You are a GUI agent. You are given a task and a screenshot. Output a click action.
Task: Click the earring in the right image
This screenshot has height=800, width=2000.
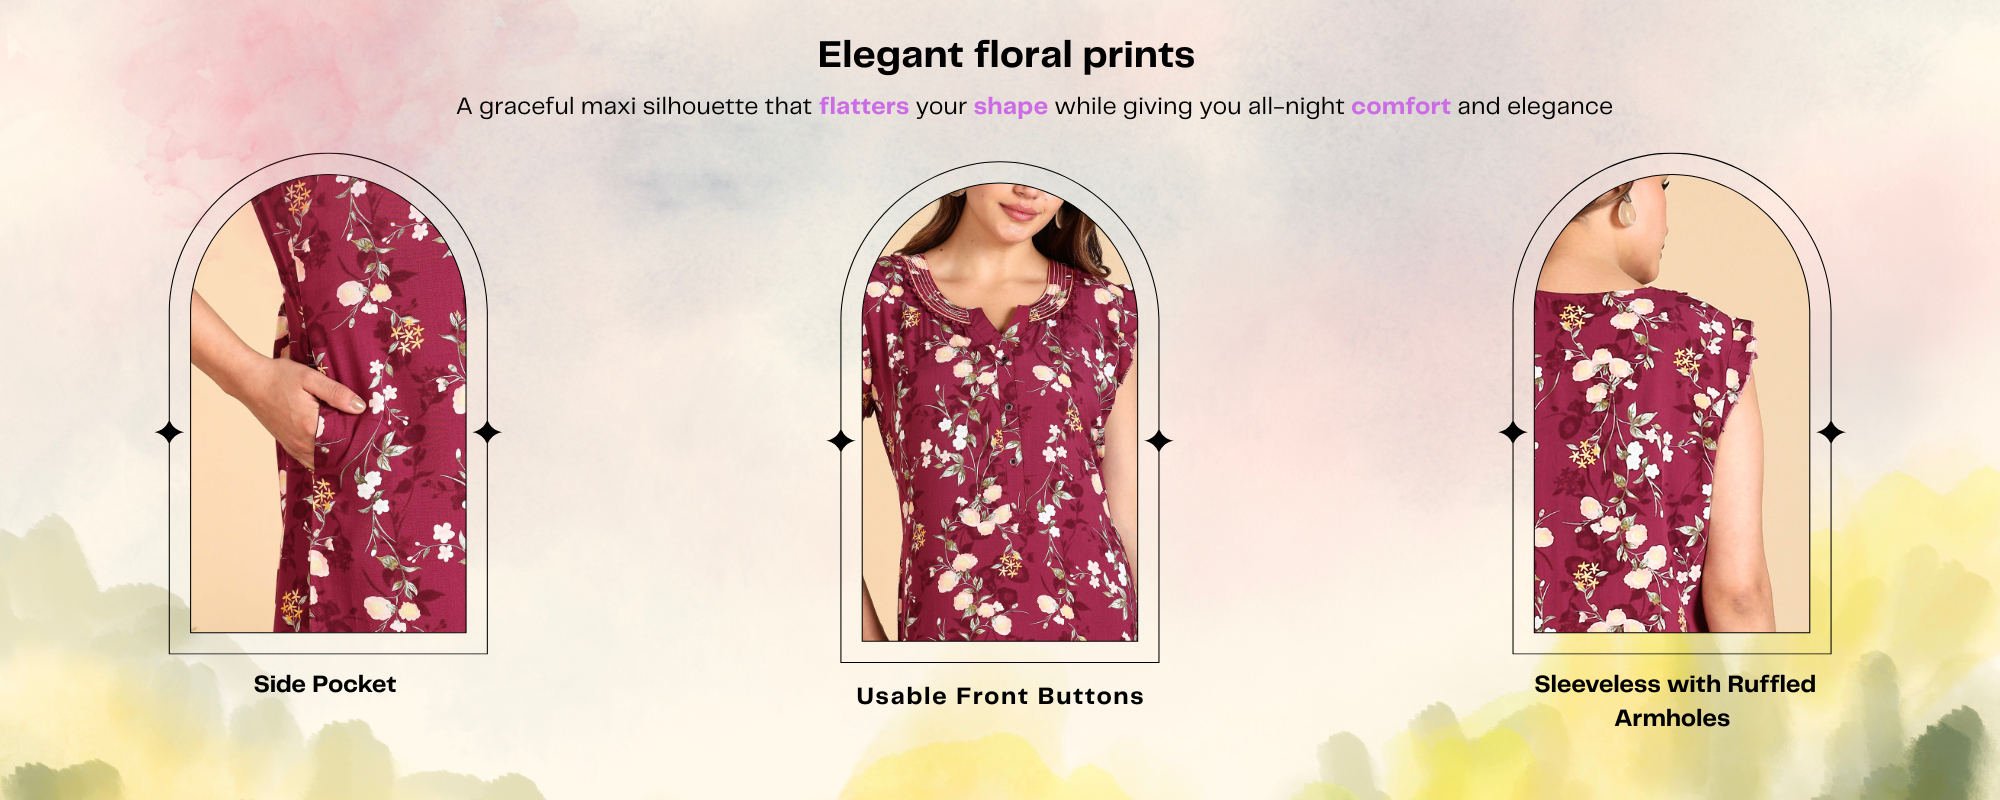[x=1628, y=211]
